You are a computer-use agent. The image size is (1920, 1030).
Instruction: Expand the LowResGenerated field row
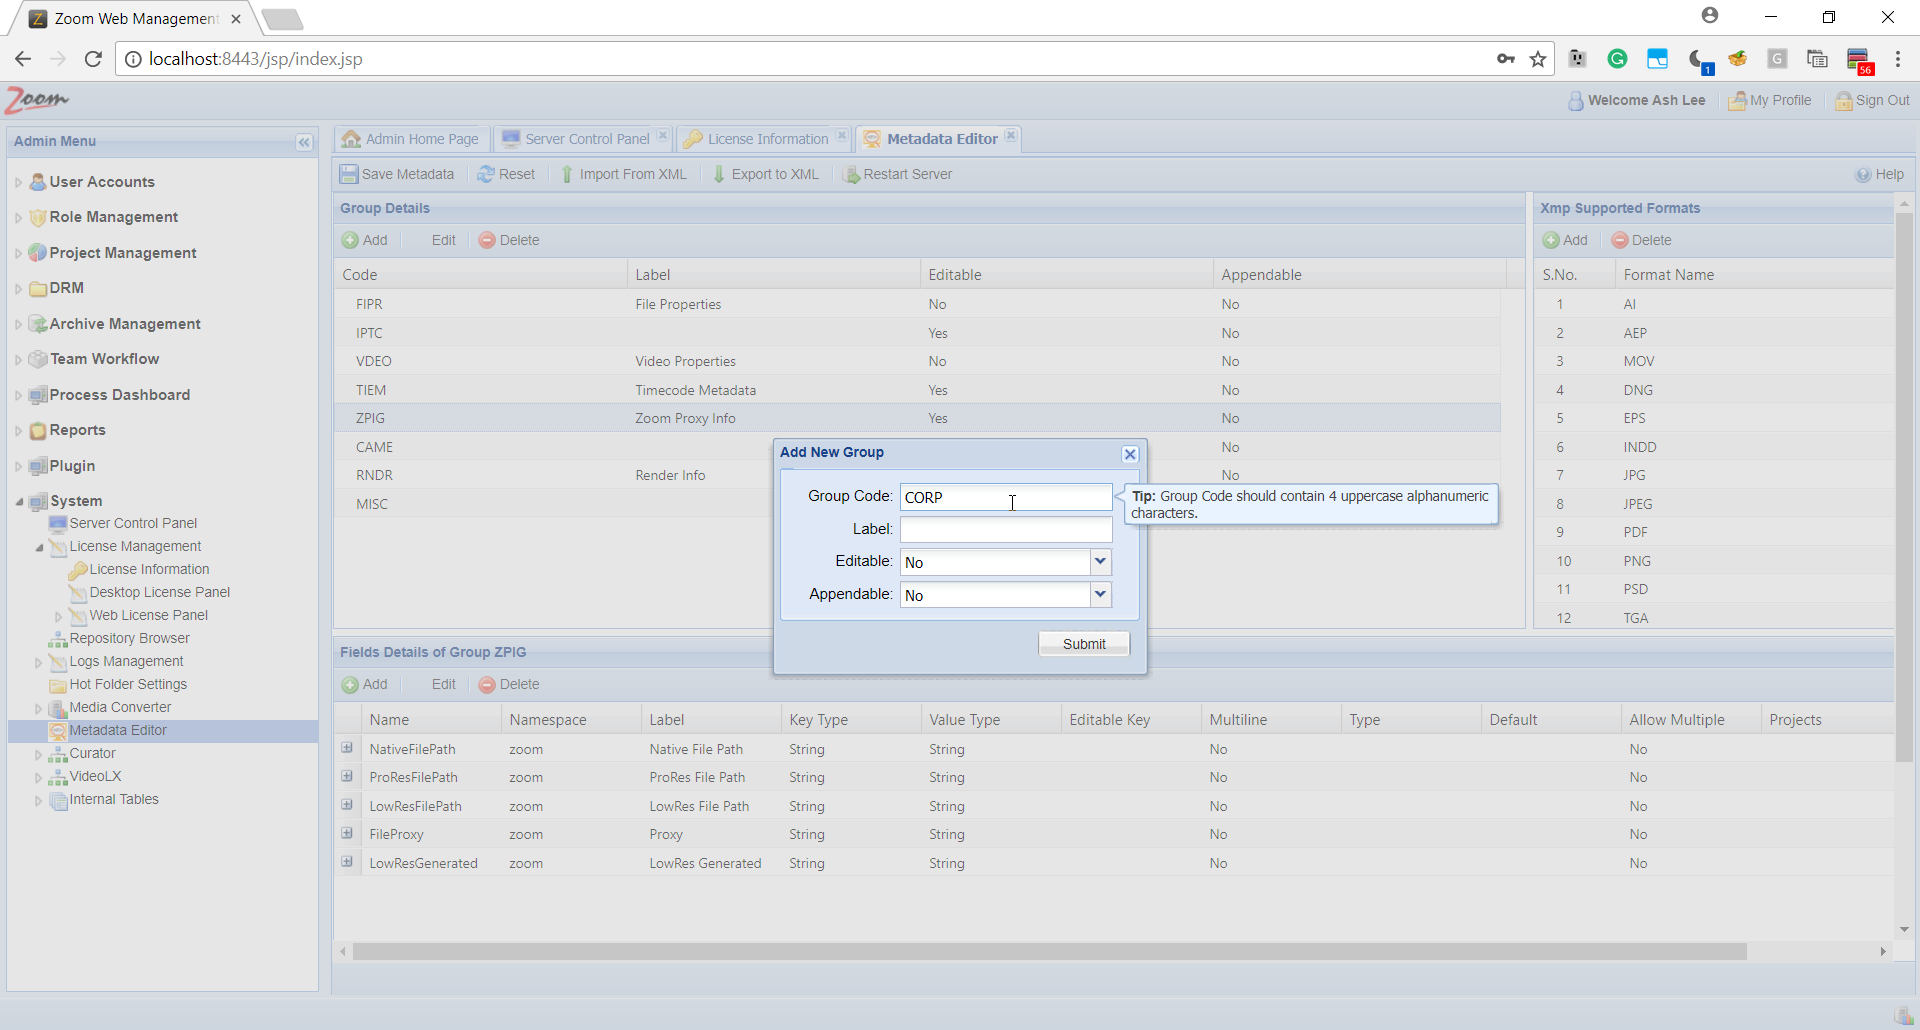(x=347, y=862)
